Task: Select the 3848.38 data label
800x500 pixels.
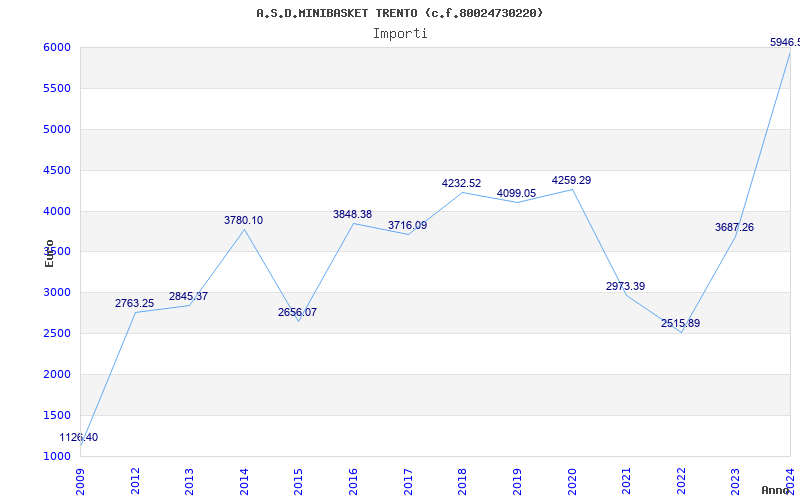Action: pyautogui.click(x=353, y=214)
